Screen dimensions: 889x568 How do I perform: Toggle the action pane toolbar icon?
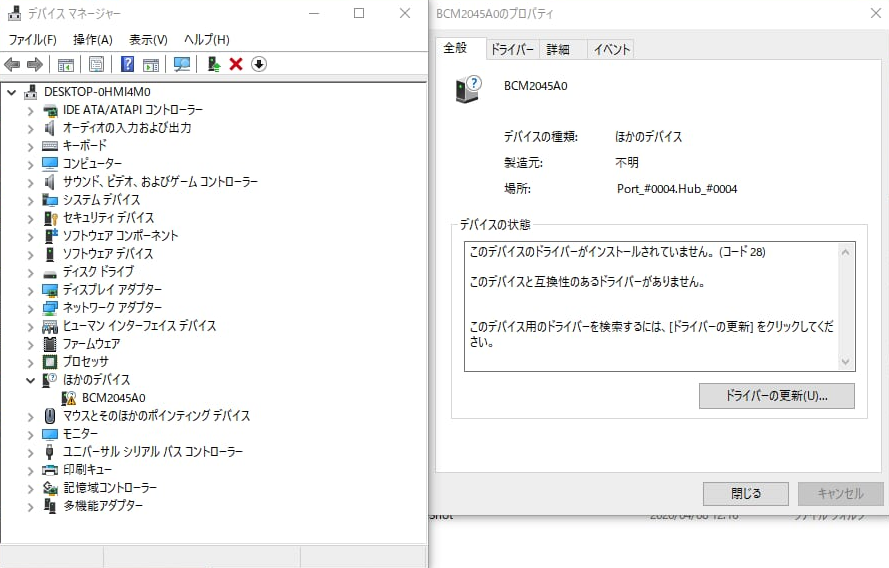(151, 65)
